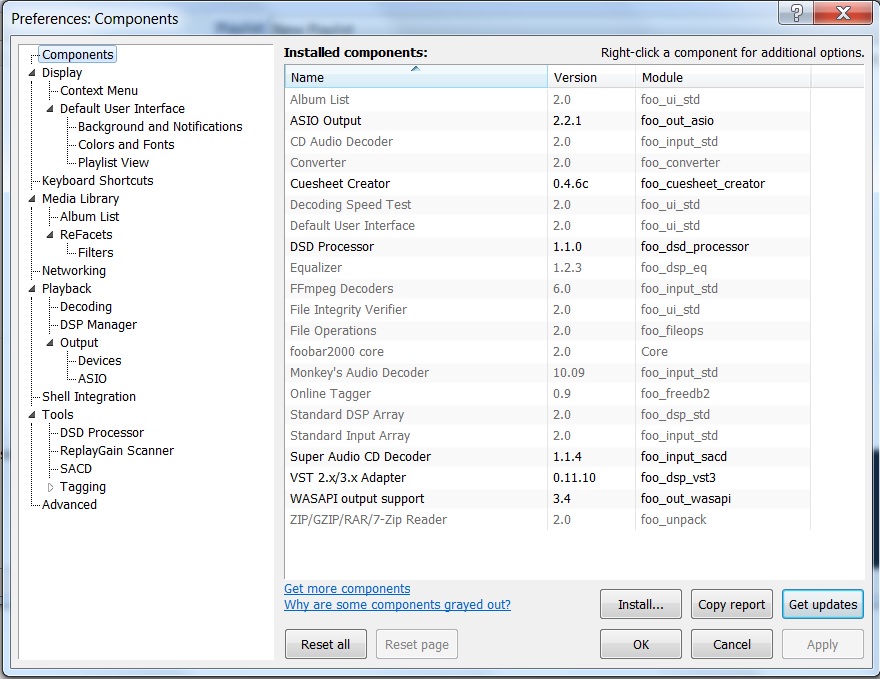The image size is (880, 679).
Task: Collapse the Display tree node
Action: [x=33, y=73]
